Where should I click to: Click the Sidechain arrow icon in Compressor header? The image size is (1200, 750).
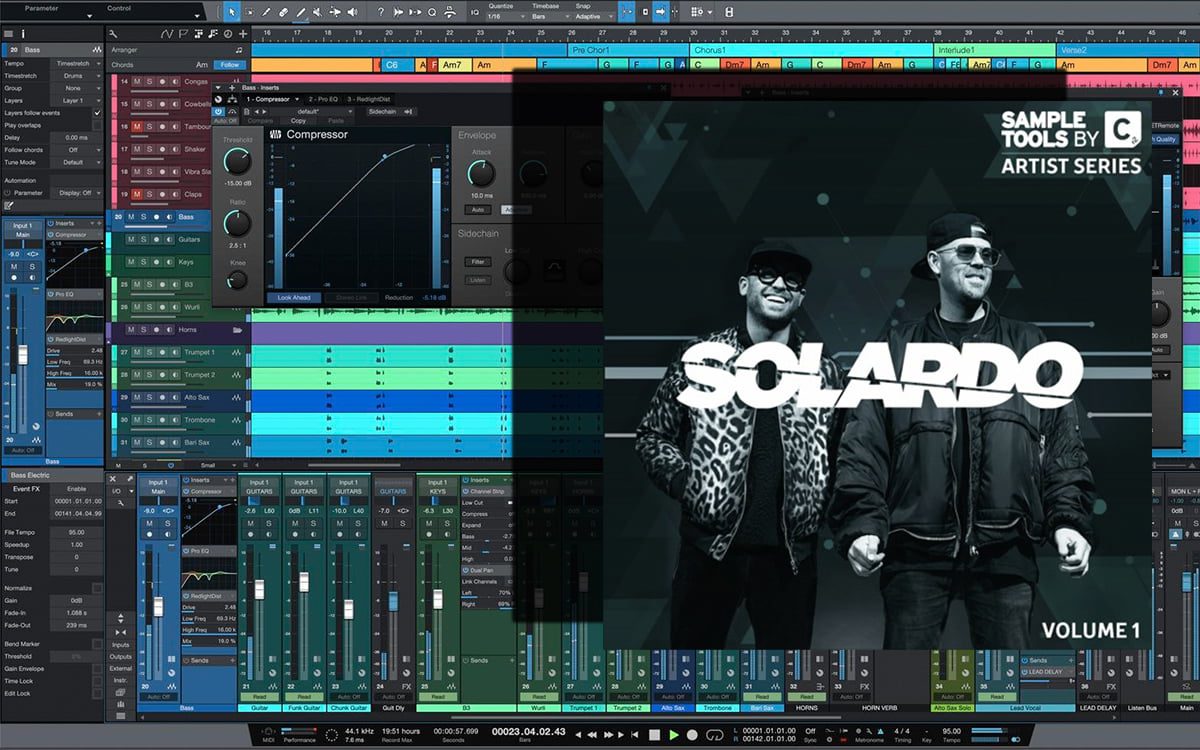(409, 111)
